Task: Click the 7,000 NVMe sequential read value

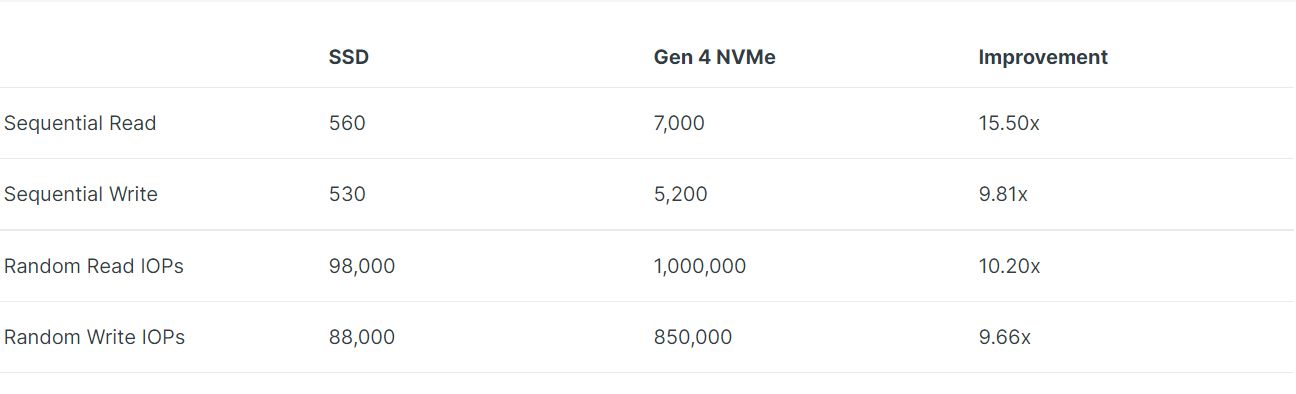Action: [679, 123]
